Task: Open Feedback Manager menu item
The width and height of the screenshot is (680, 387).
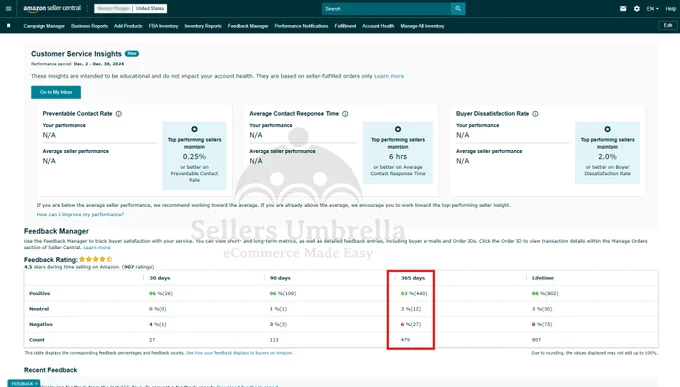Action: point(248,26)
